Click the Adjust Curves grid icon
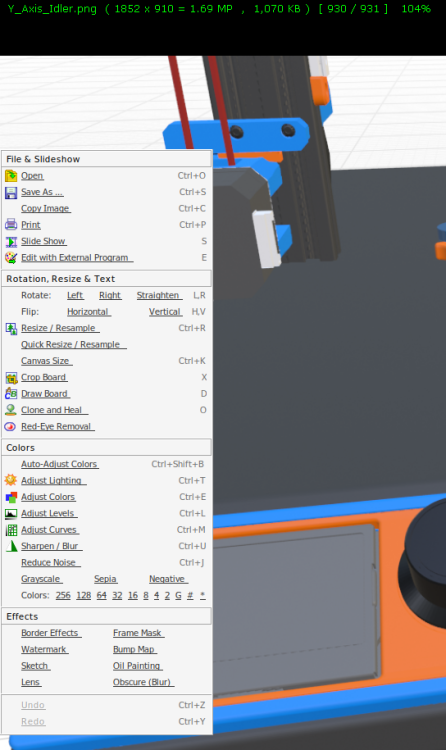Viewport: 446px width, 750px height. pos(11,529)
